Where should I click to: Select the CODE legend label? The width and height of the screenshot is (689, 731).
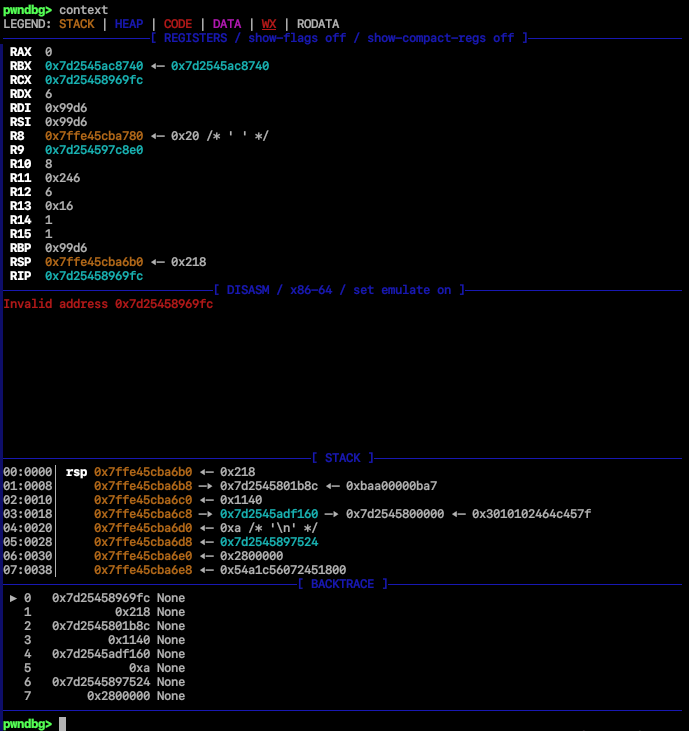[178, 24]
